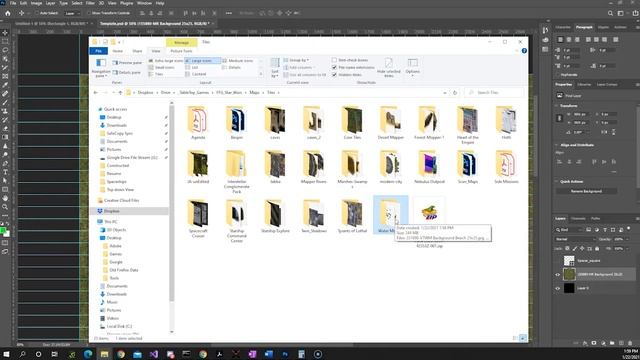Collapse the Align and Distribute section
Screen dimensions: 640x360
click(x=557, y=145)
